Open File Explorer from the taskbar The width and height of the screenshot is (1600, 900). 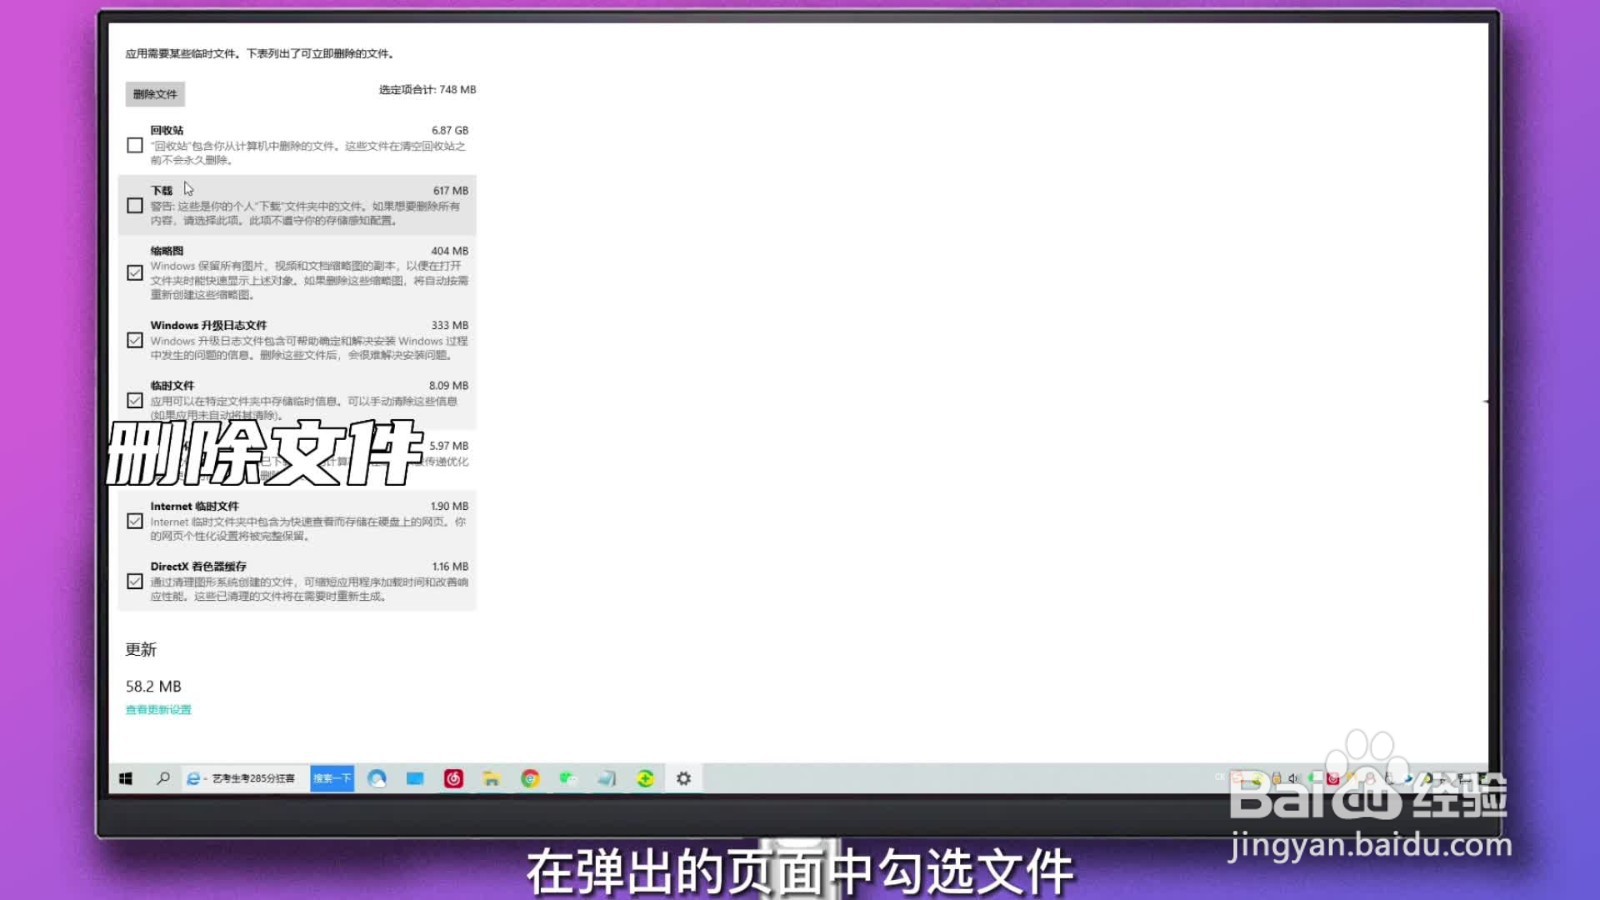[x=491, y=778]
